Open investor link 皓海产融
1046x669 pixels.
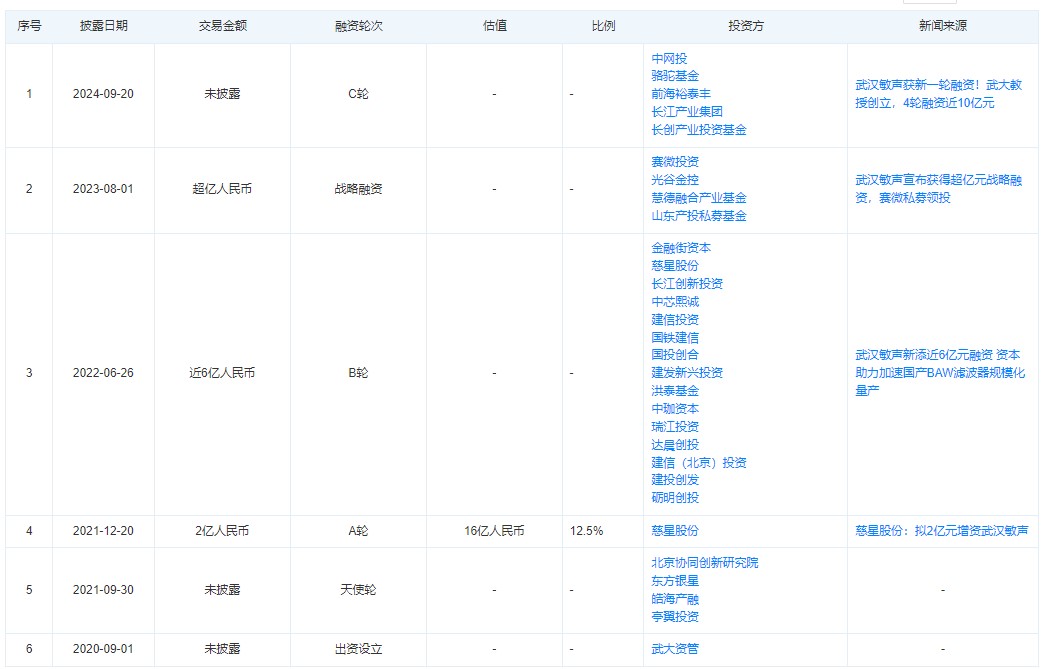(675, 599)
